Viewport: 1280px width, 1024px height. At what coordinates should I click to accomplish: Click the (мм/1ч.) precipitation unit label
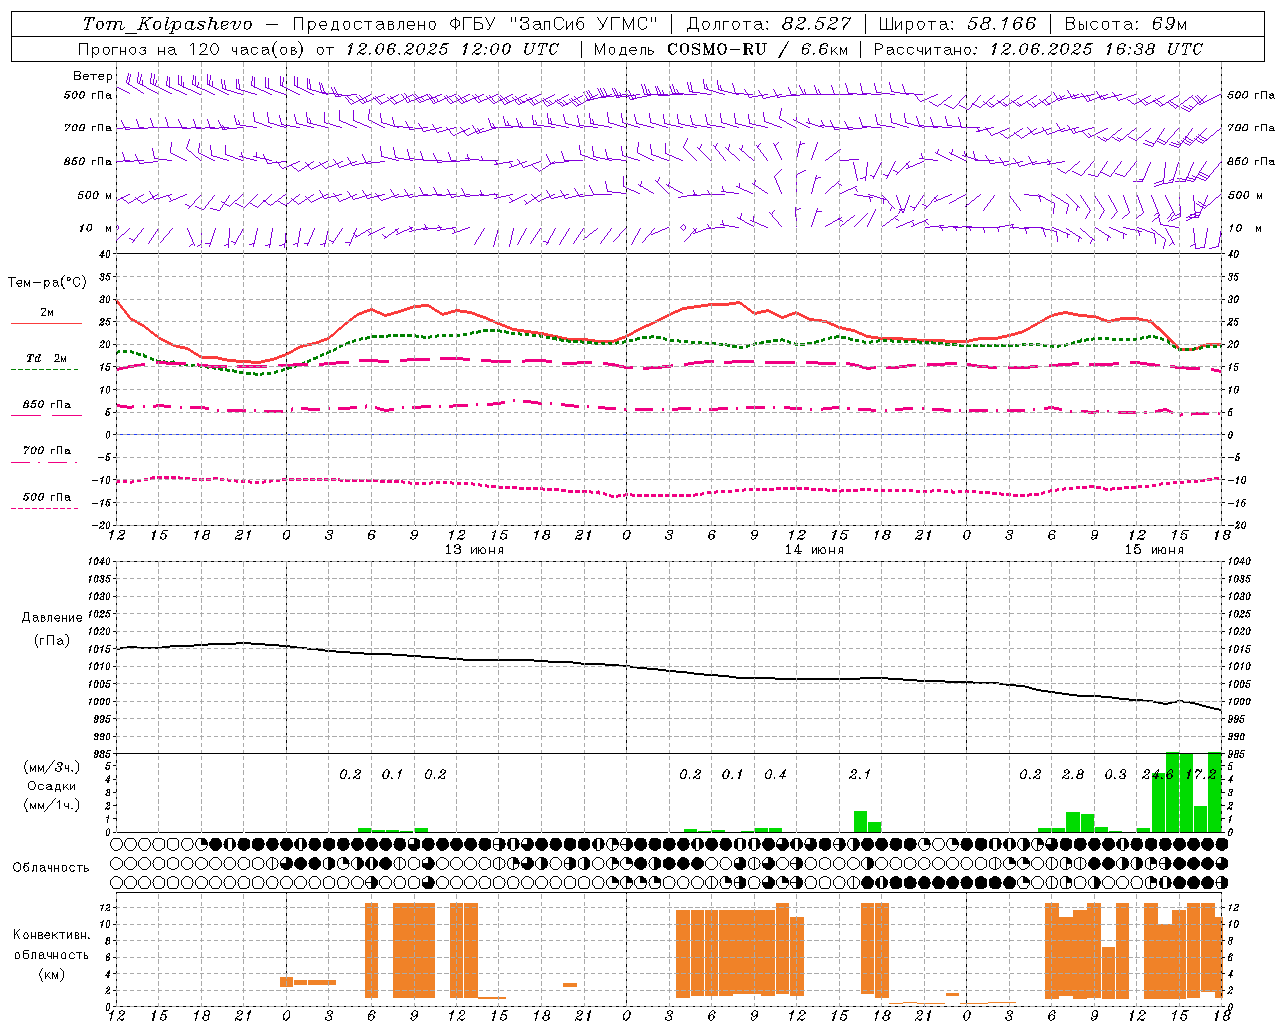tap(51, 805)
